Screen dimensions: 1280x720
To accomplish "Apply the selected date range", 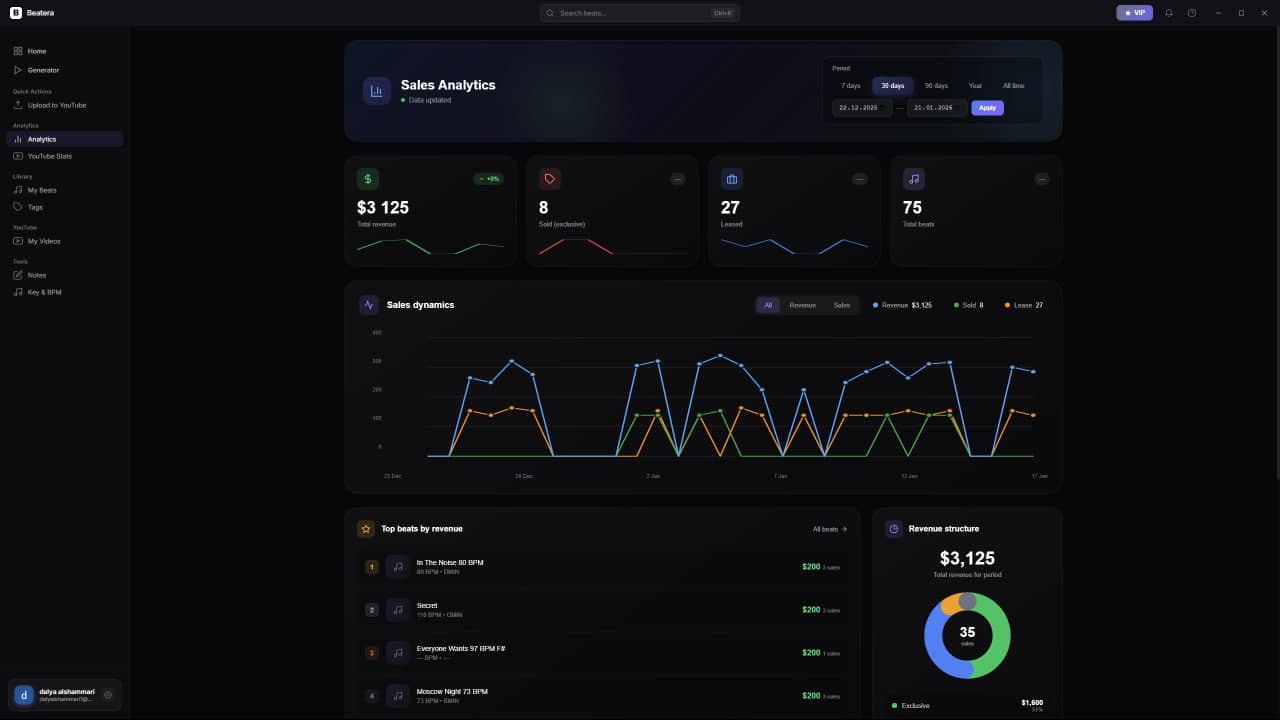I will [x=987, y=107].
